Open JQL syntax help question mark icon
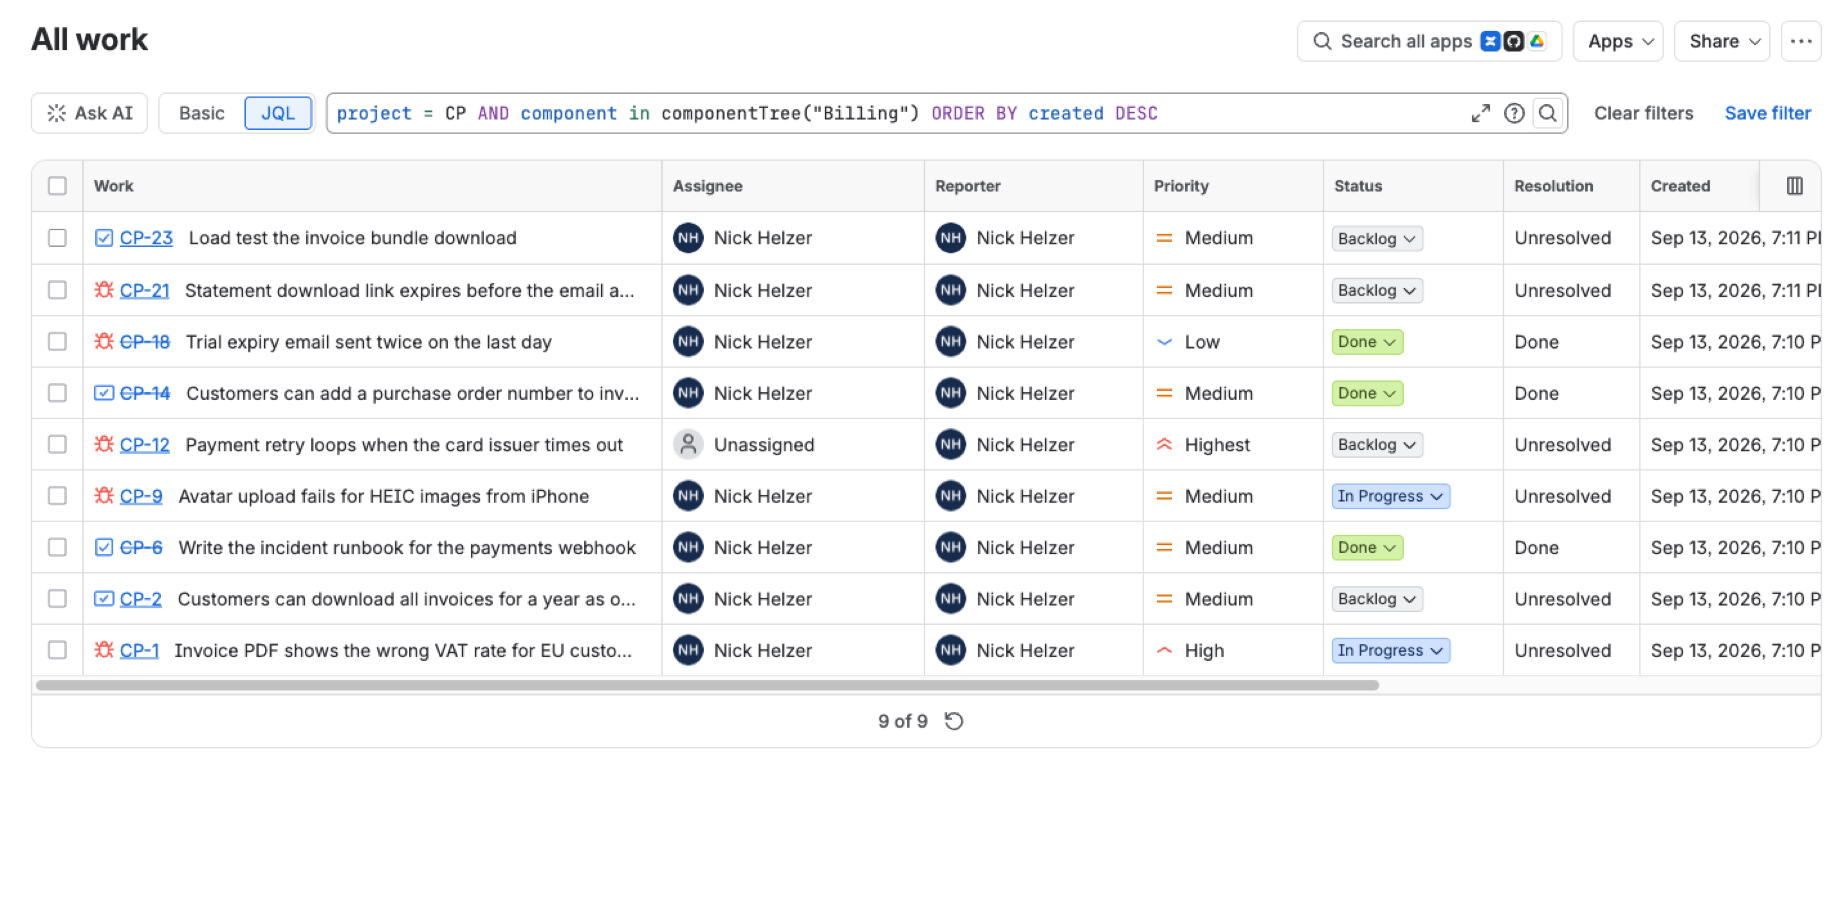Screen dimensions: 1840x900 click(1514, 113)
